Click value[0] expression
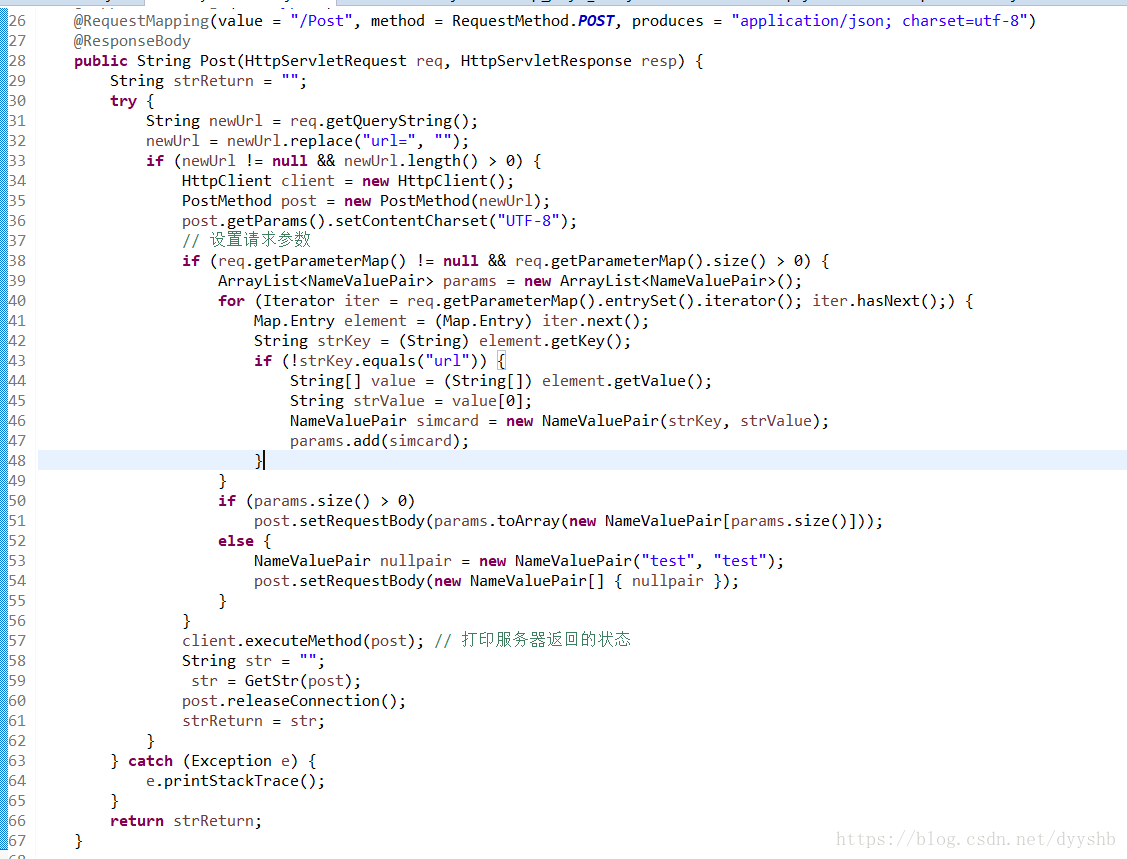The width and height of the screenshot is (1127, 859). click(487, 401)
